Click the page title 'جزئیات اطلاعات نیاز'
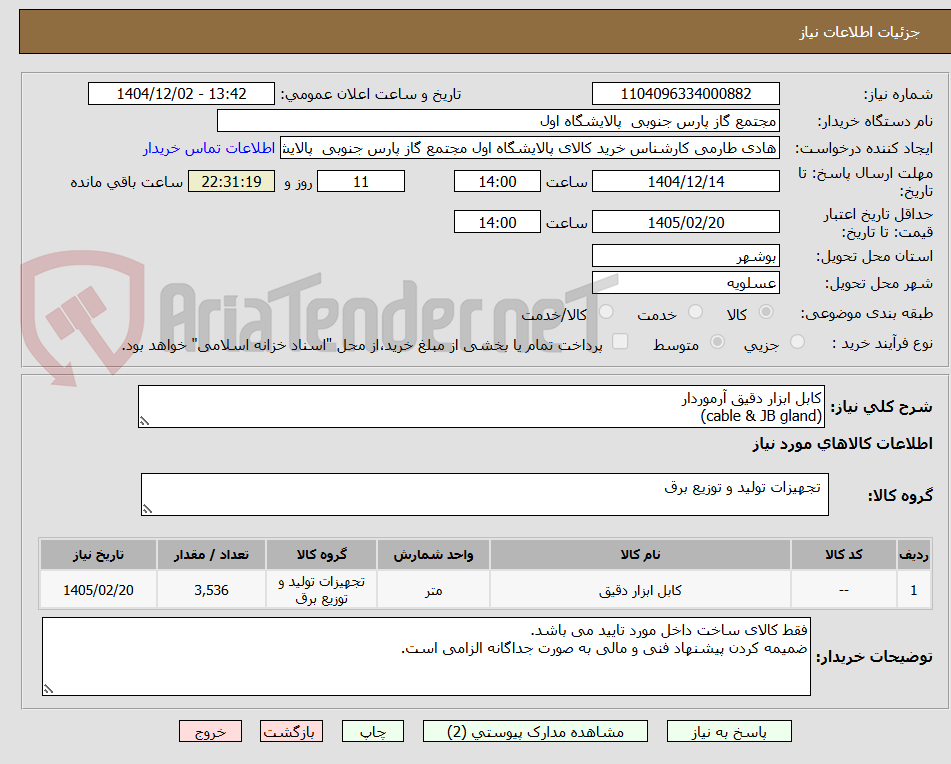951x764 pixels. pyautogui.click(x=859, y=32)
